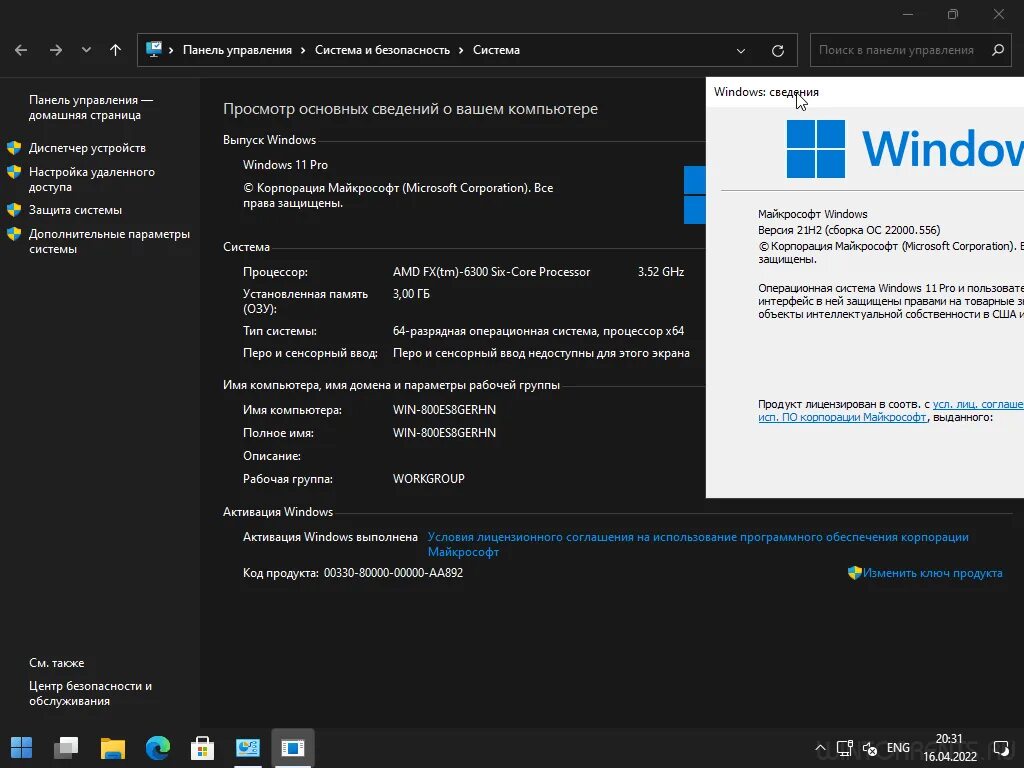Screen dimensions: 1024x768
Task: Select '3,00 ГБ' installed memory value
Action: 411,294
